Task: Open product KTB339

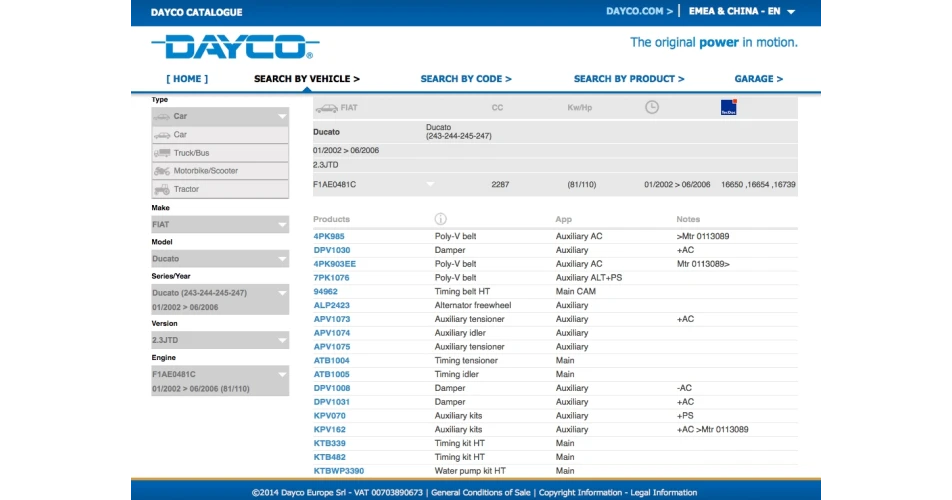Action: (330, 444)
